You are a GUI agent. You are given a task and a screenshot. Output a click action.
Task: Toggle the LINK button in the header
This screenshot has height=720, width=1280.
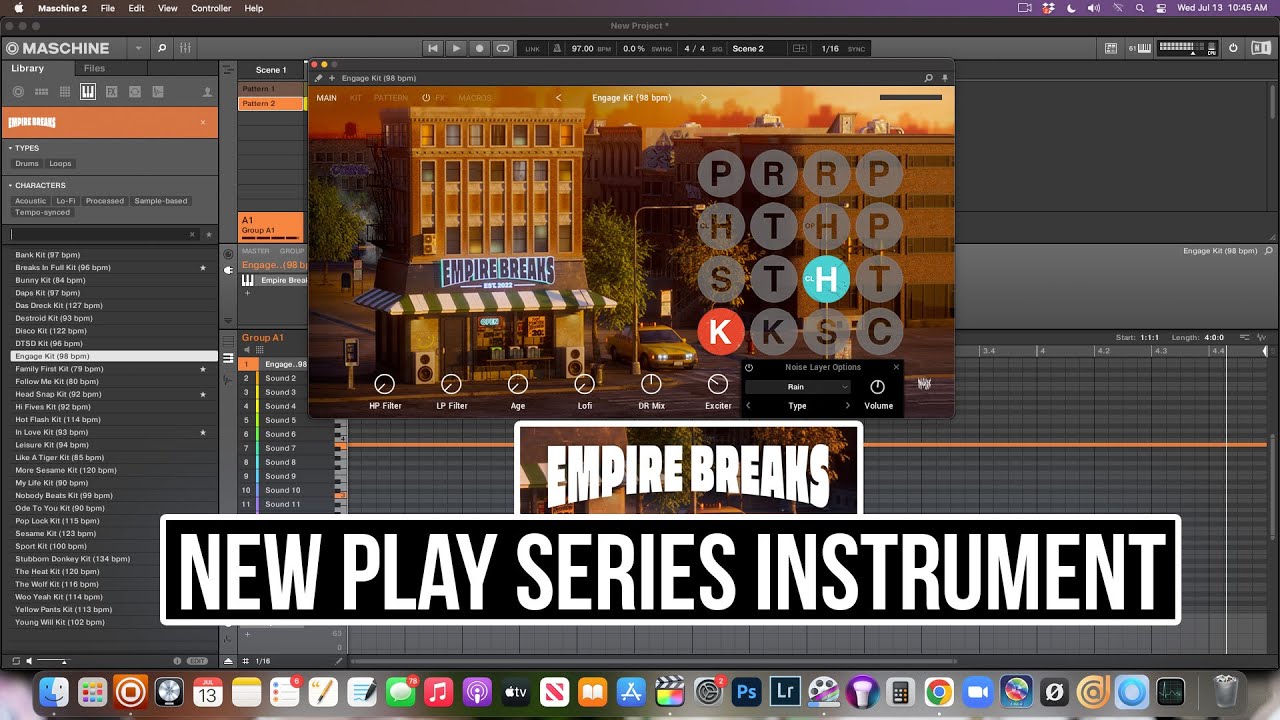[x=532, y=48]
